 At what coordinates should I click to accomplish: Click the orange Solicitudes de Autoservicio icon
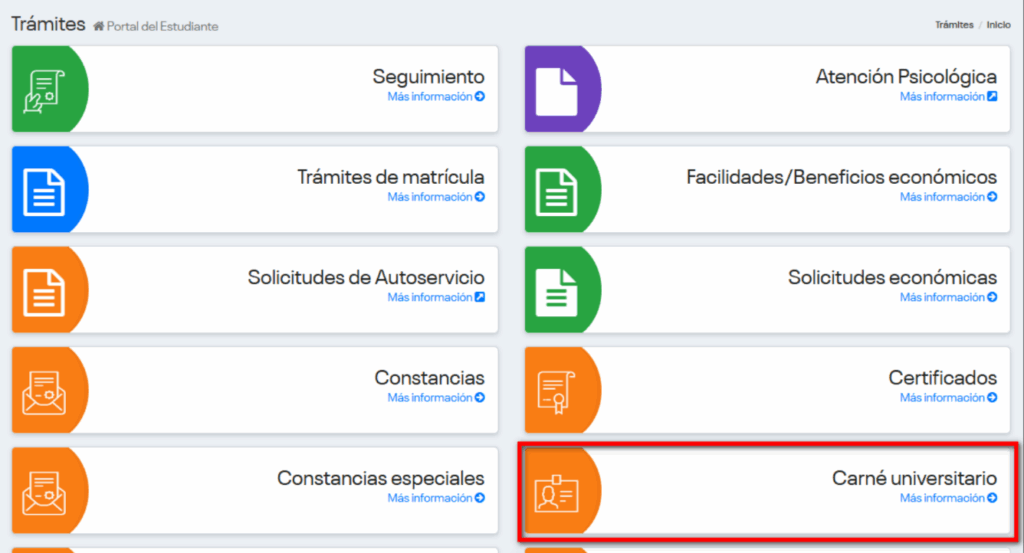click(x=44, y=289)
